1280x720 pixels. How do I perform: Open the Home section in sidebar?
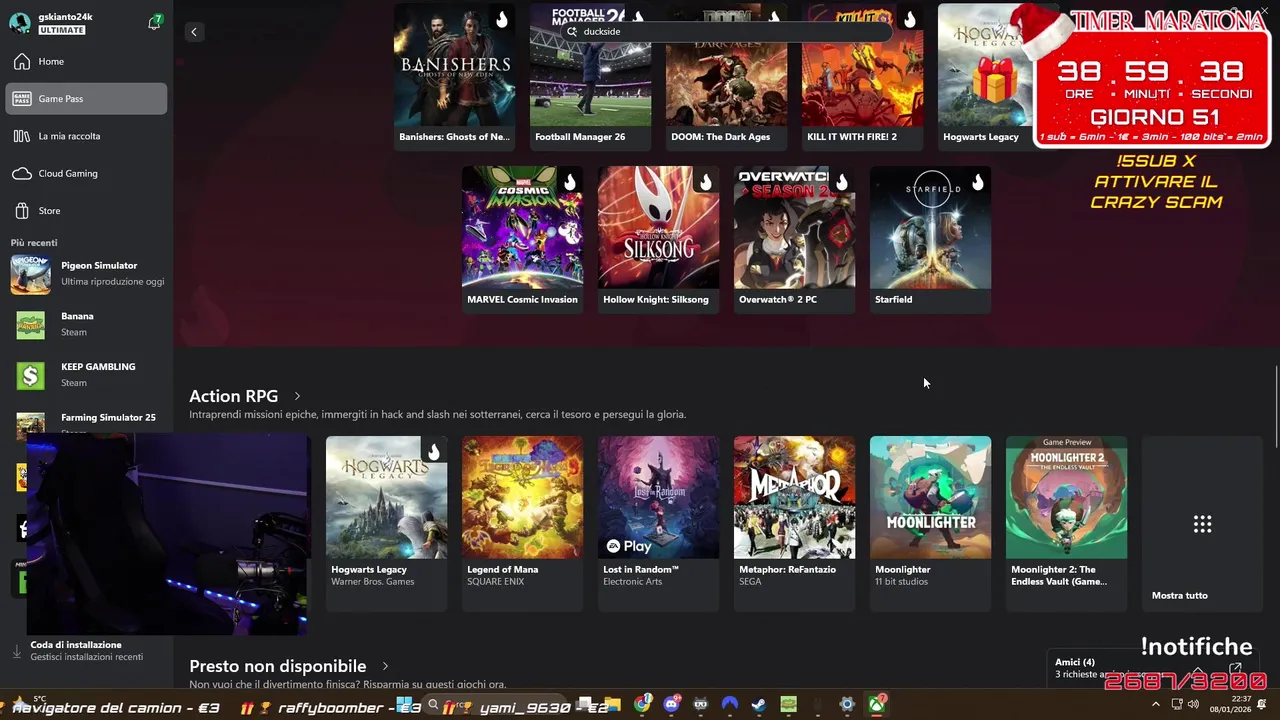coord(86,61)
